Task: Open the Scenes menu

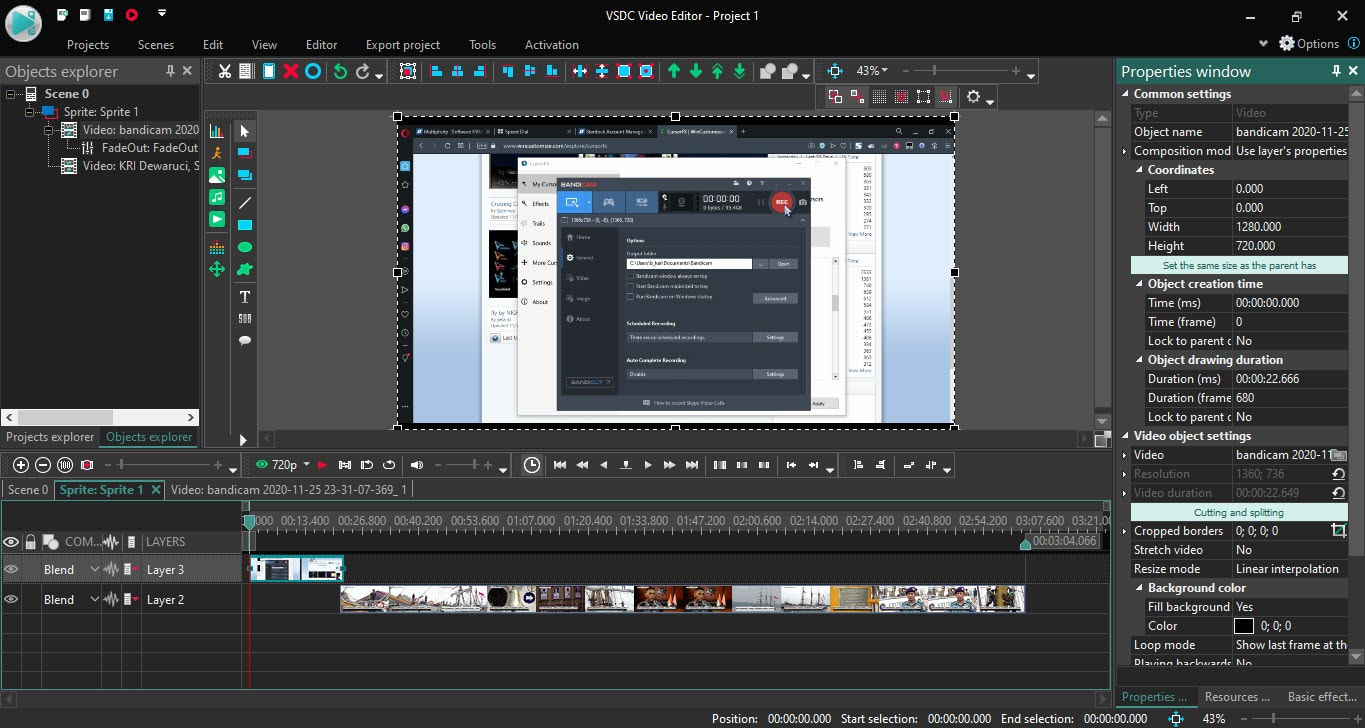Action: coord(155,45)
